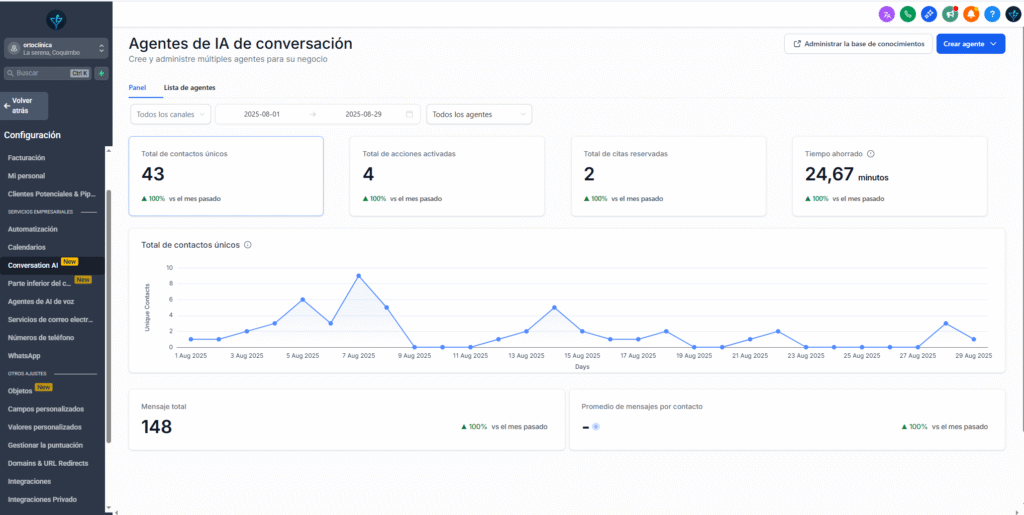This screenshot has height=515, width=1024.
Task: Open the Crear agente dropdown button
Action: coord(970,44)
